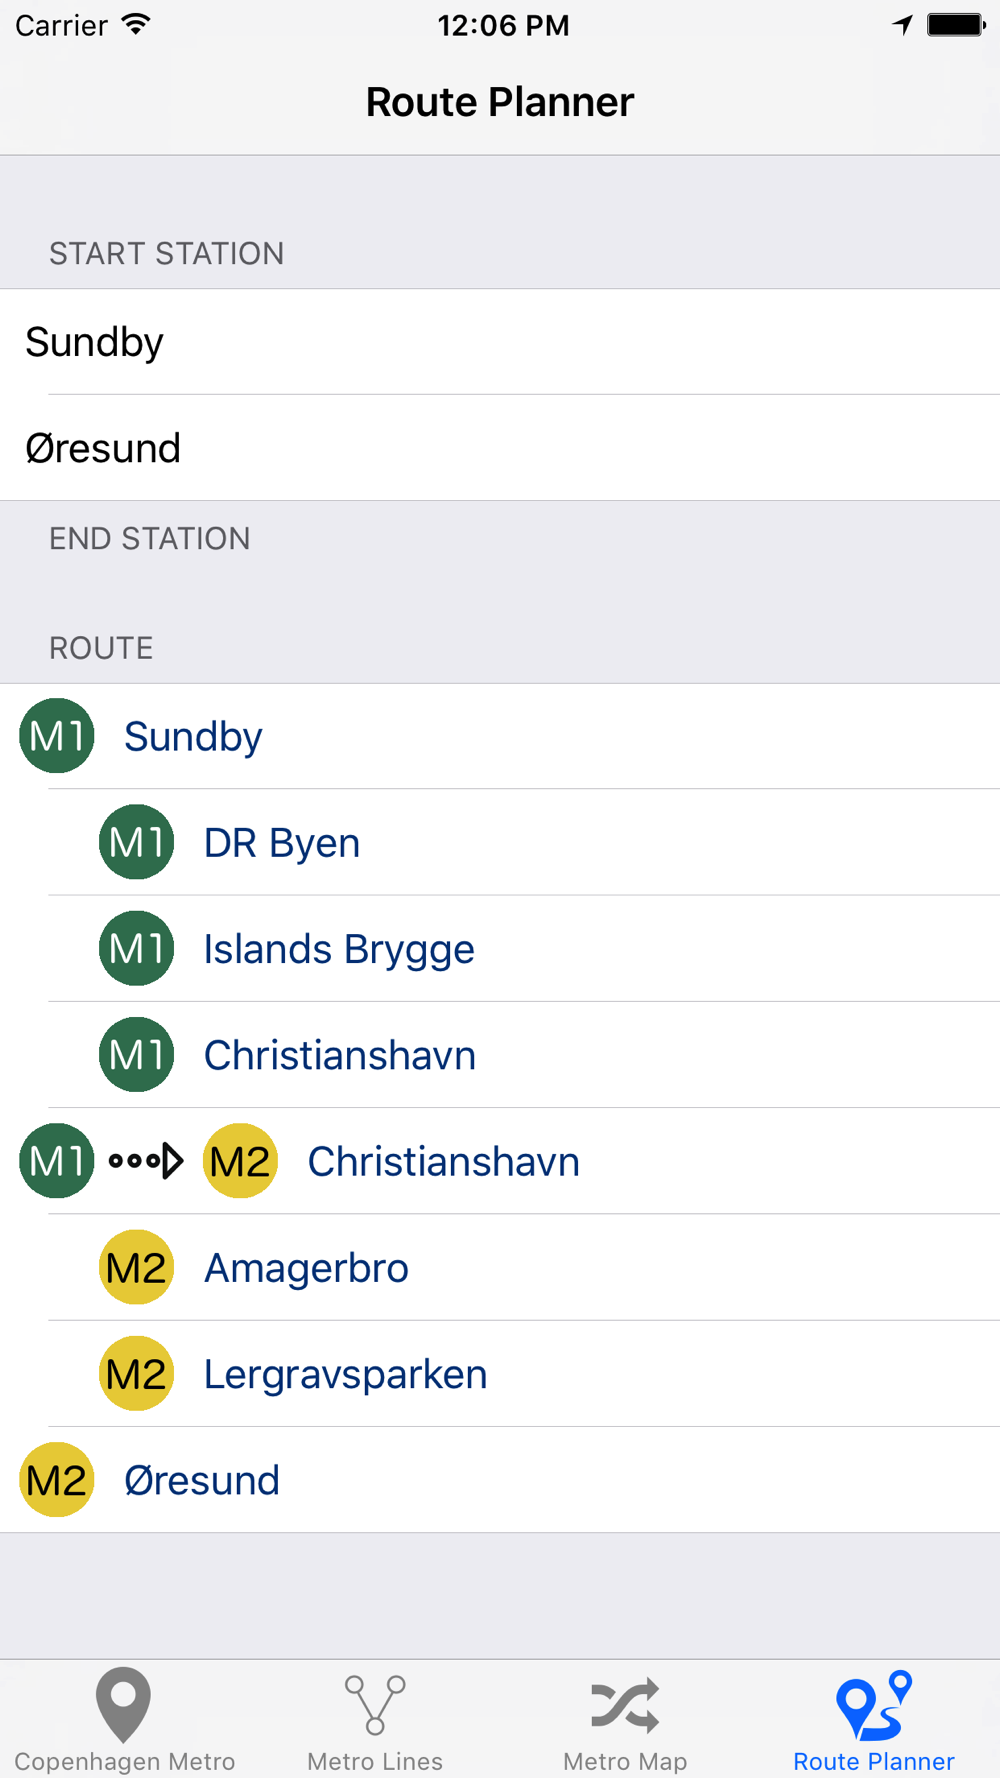Open Amagerbro station in route
This screenshot has height=1778, width=1000.
306,1268
